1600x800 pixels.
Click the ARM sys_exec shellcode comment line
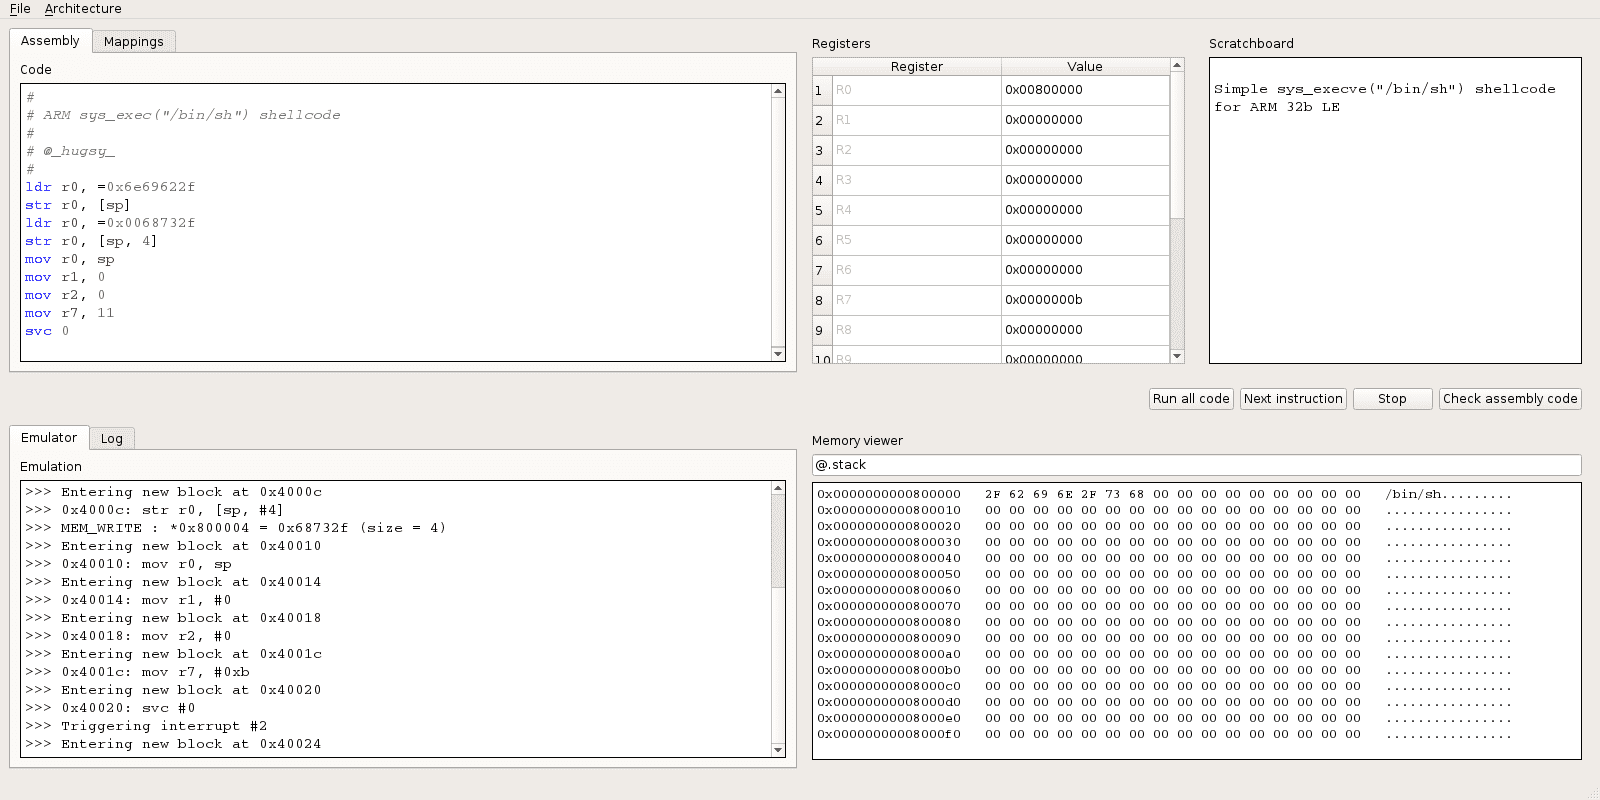point(183,115)
